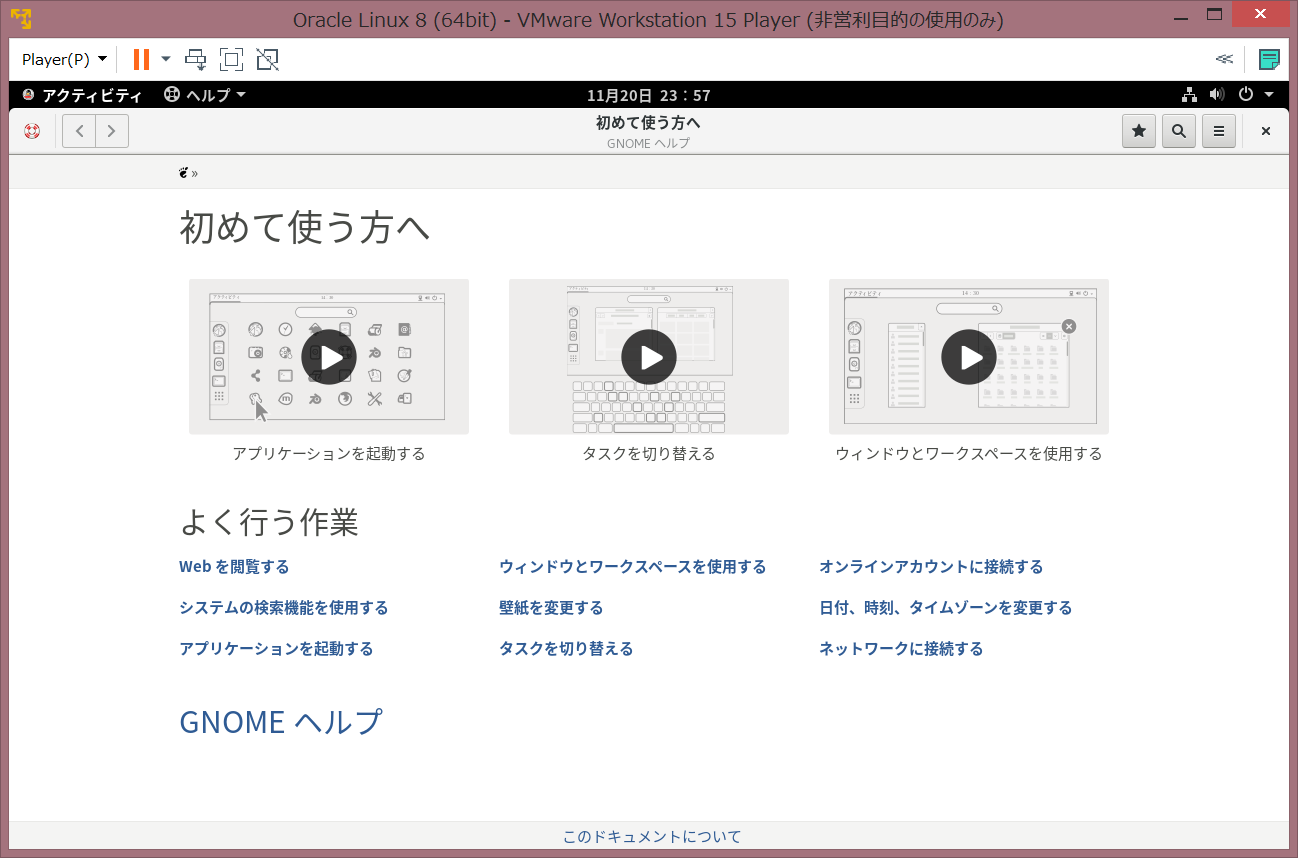Pause the virtual machine with orange pause icon
1298x858 pixels.
pos(141,59)
